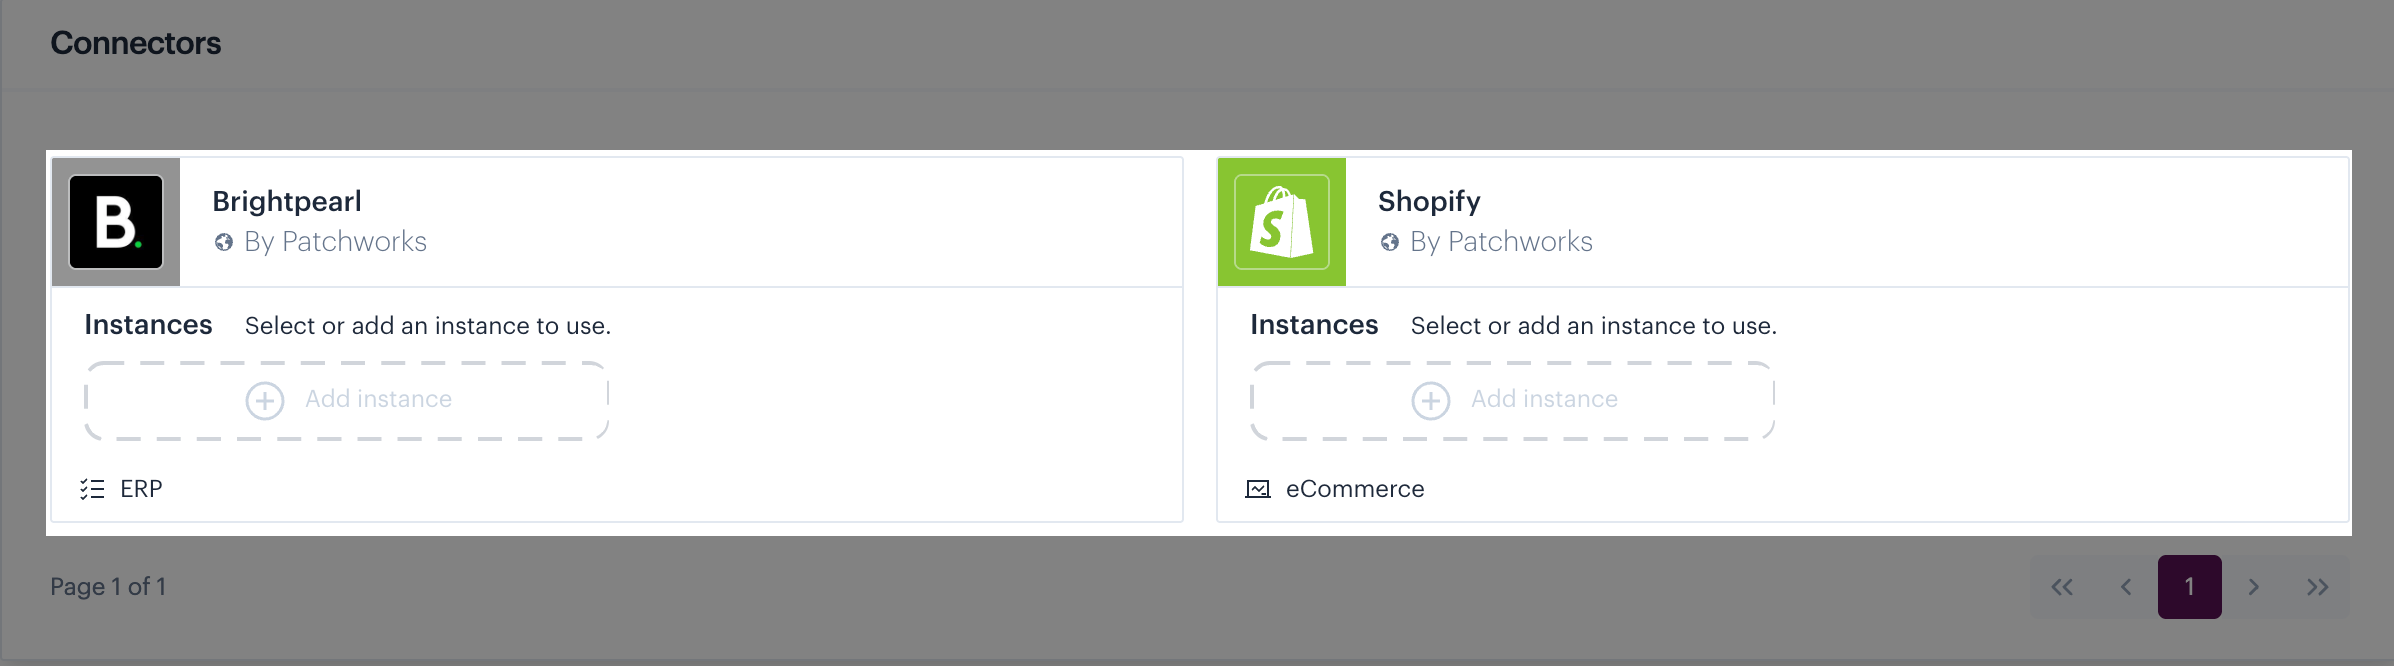Add an instance for Brightpearl
Screen dimensions: 2394x666
(347, 400)
